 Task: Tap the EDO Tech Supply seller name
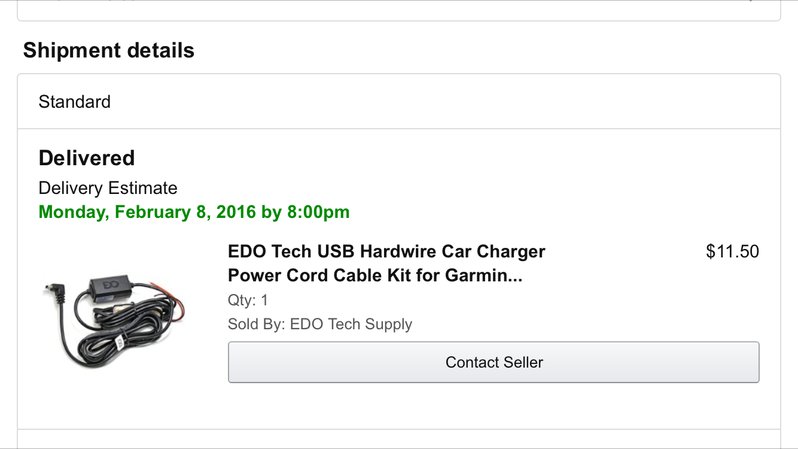(351, 324)
